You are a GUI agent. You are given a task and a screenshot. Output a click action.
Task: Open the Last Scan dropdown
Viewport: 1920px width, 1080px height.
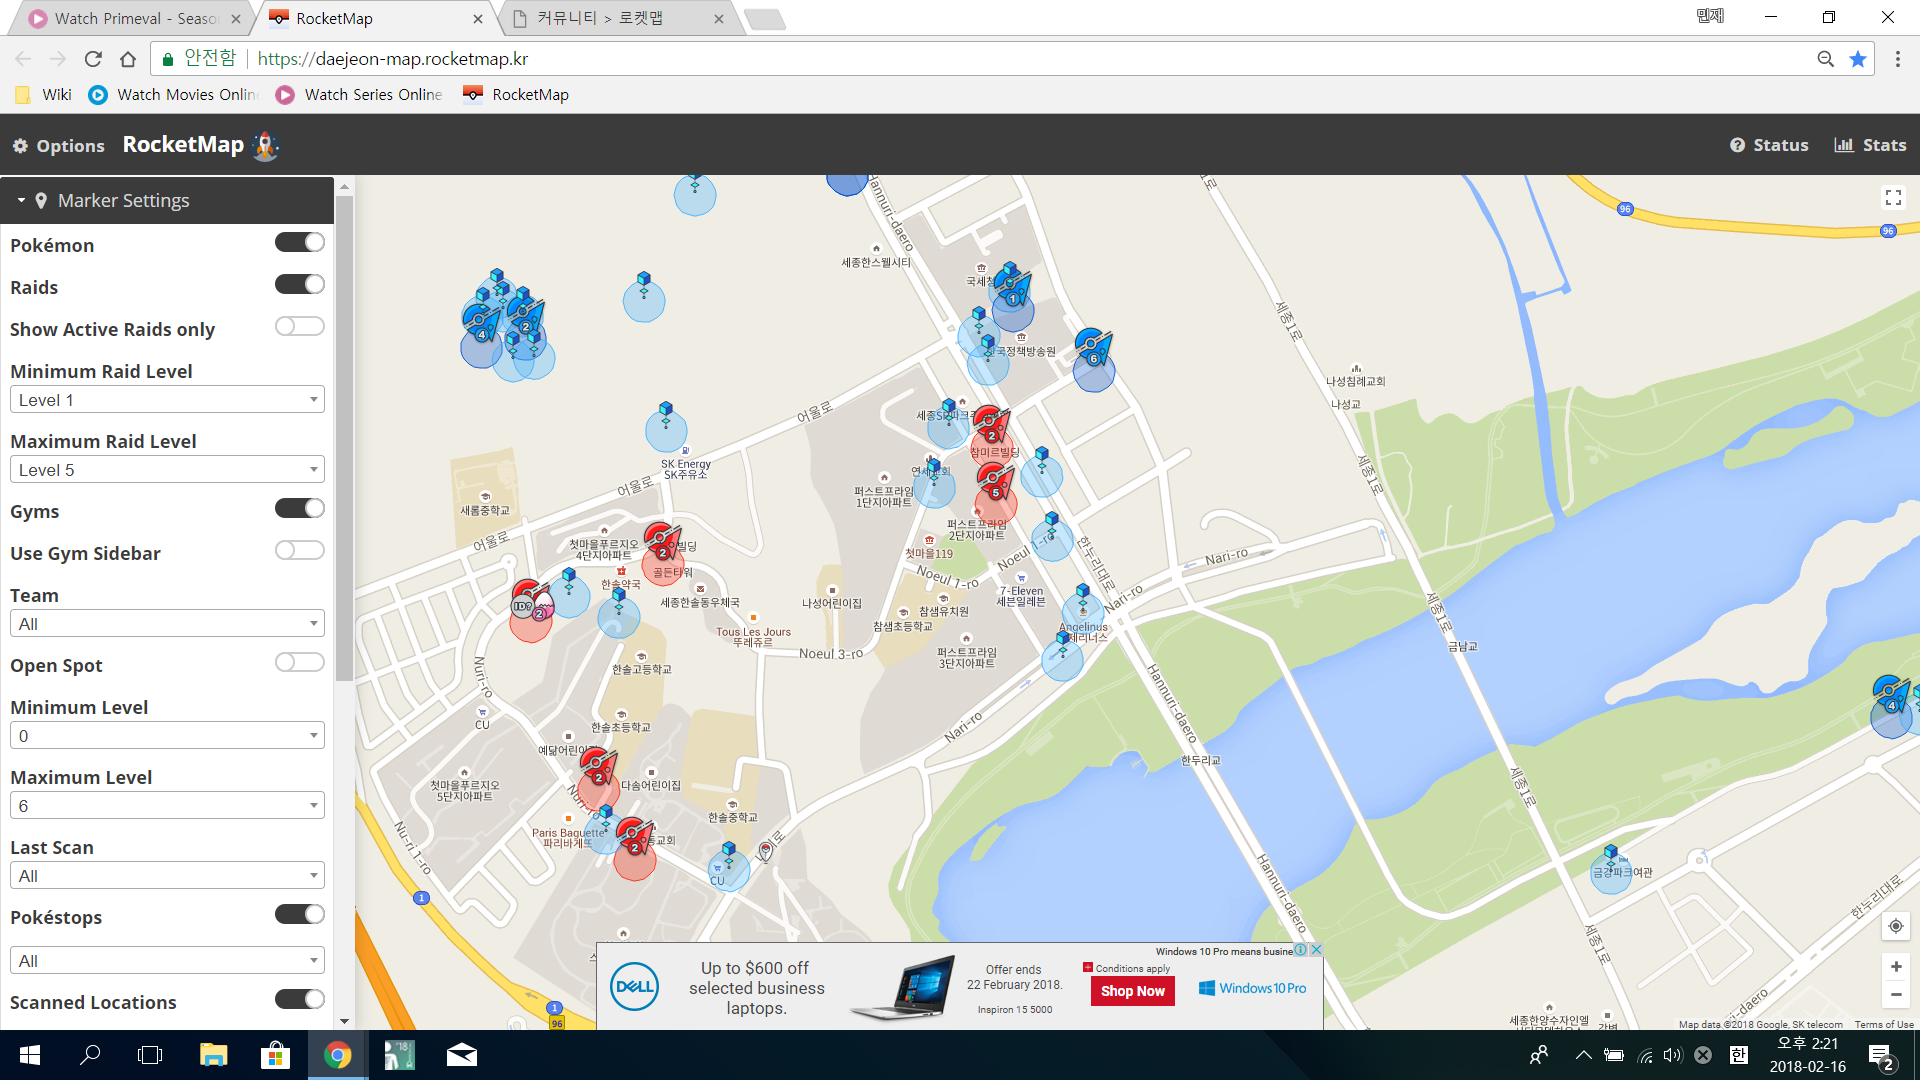click(x=167, y=876)
